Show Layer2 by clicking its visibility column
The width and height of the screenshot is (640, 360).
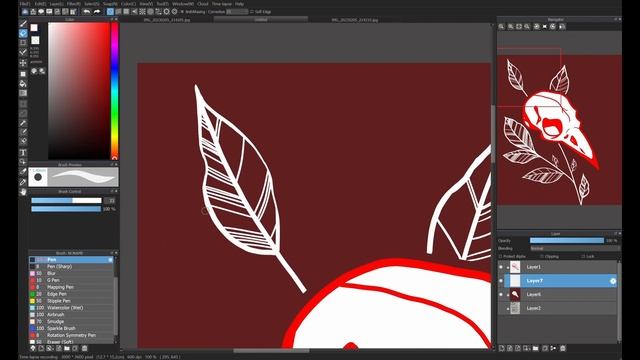pos(501,308)
